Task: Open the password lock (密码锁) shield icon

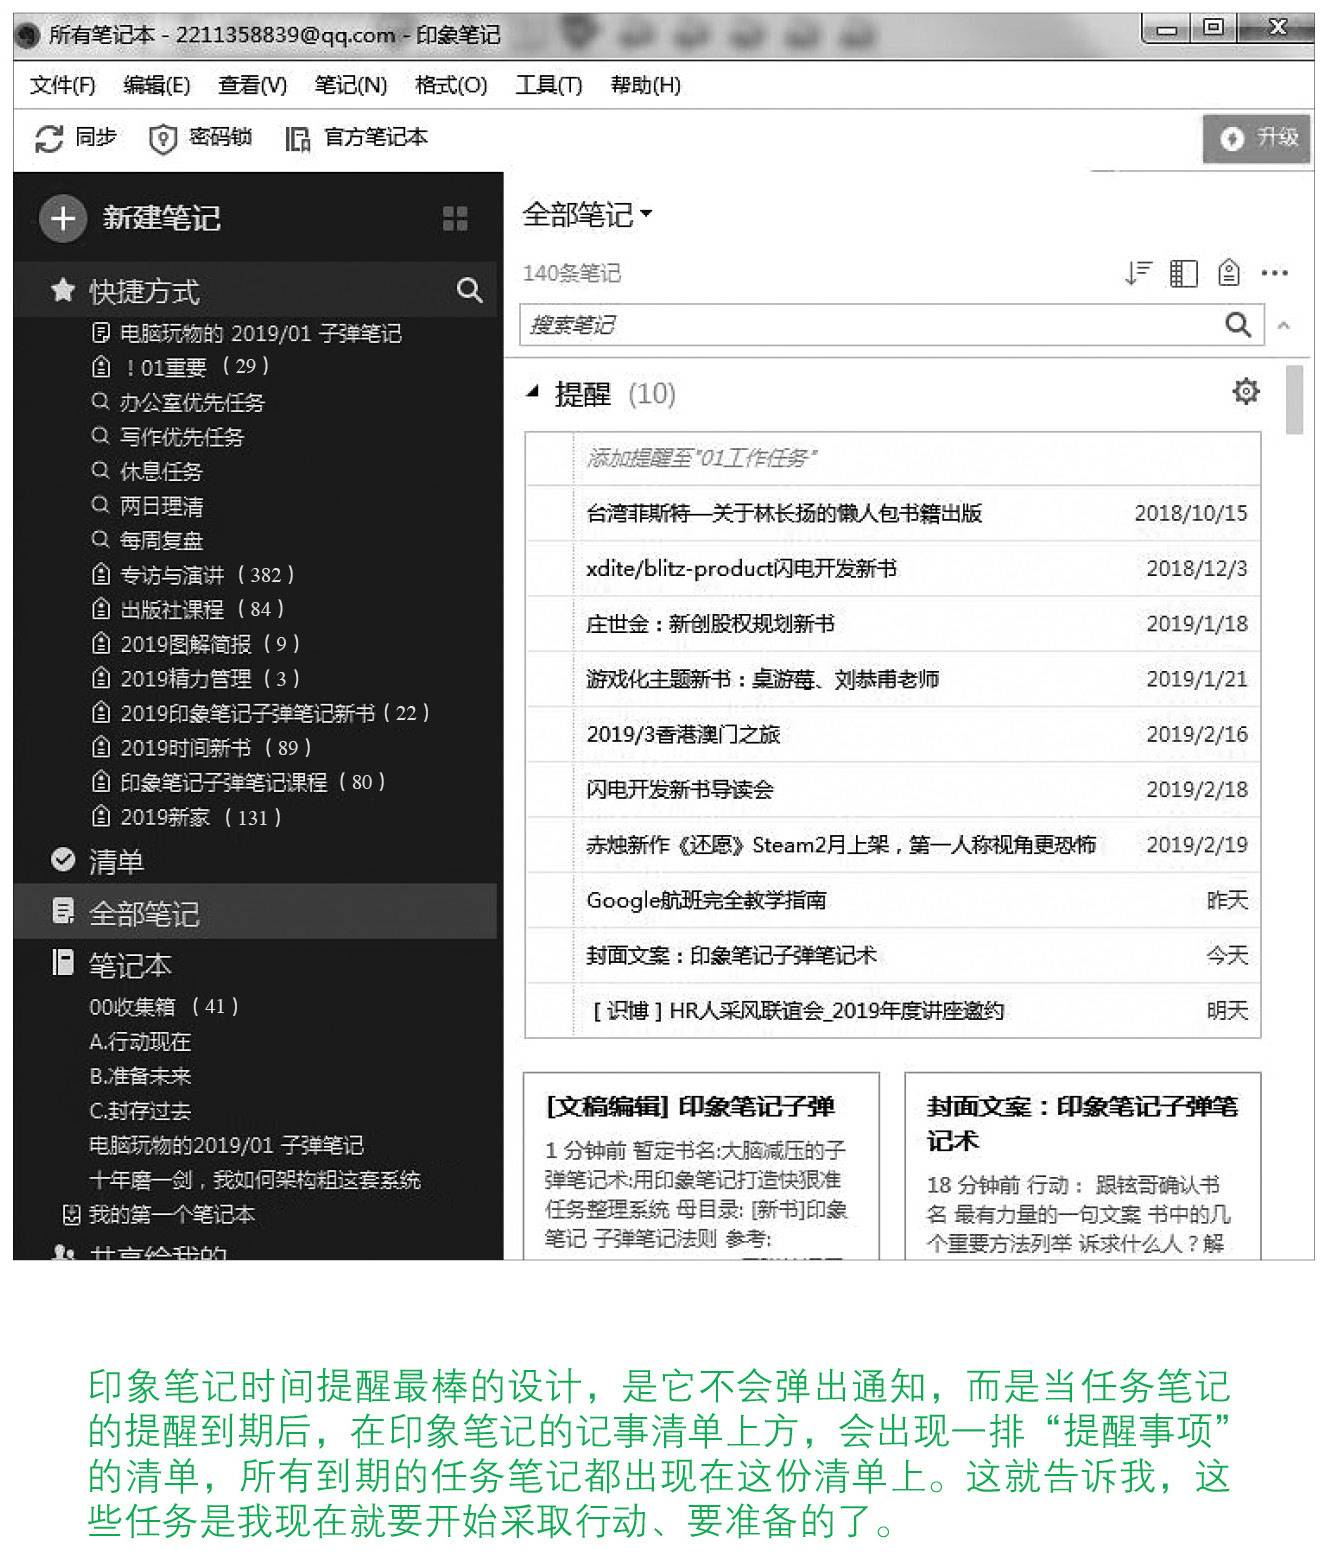Action: click(162, 138)
